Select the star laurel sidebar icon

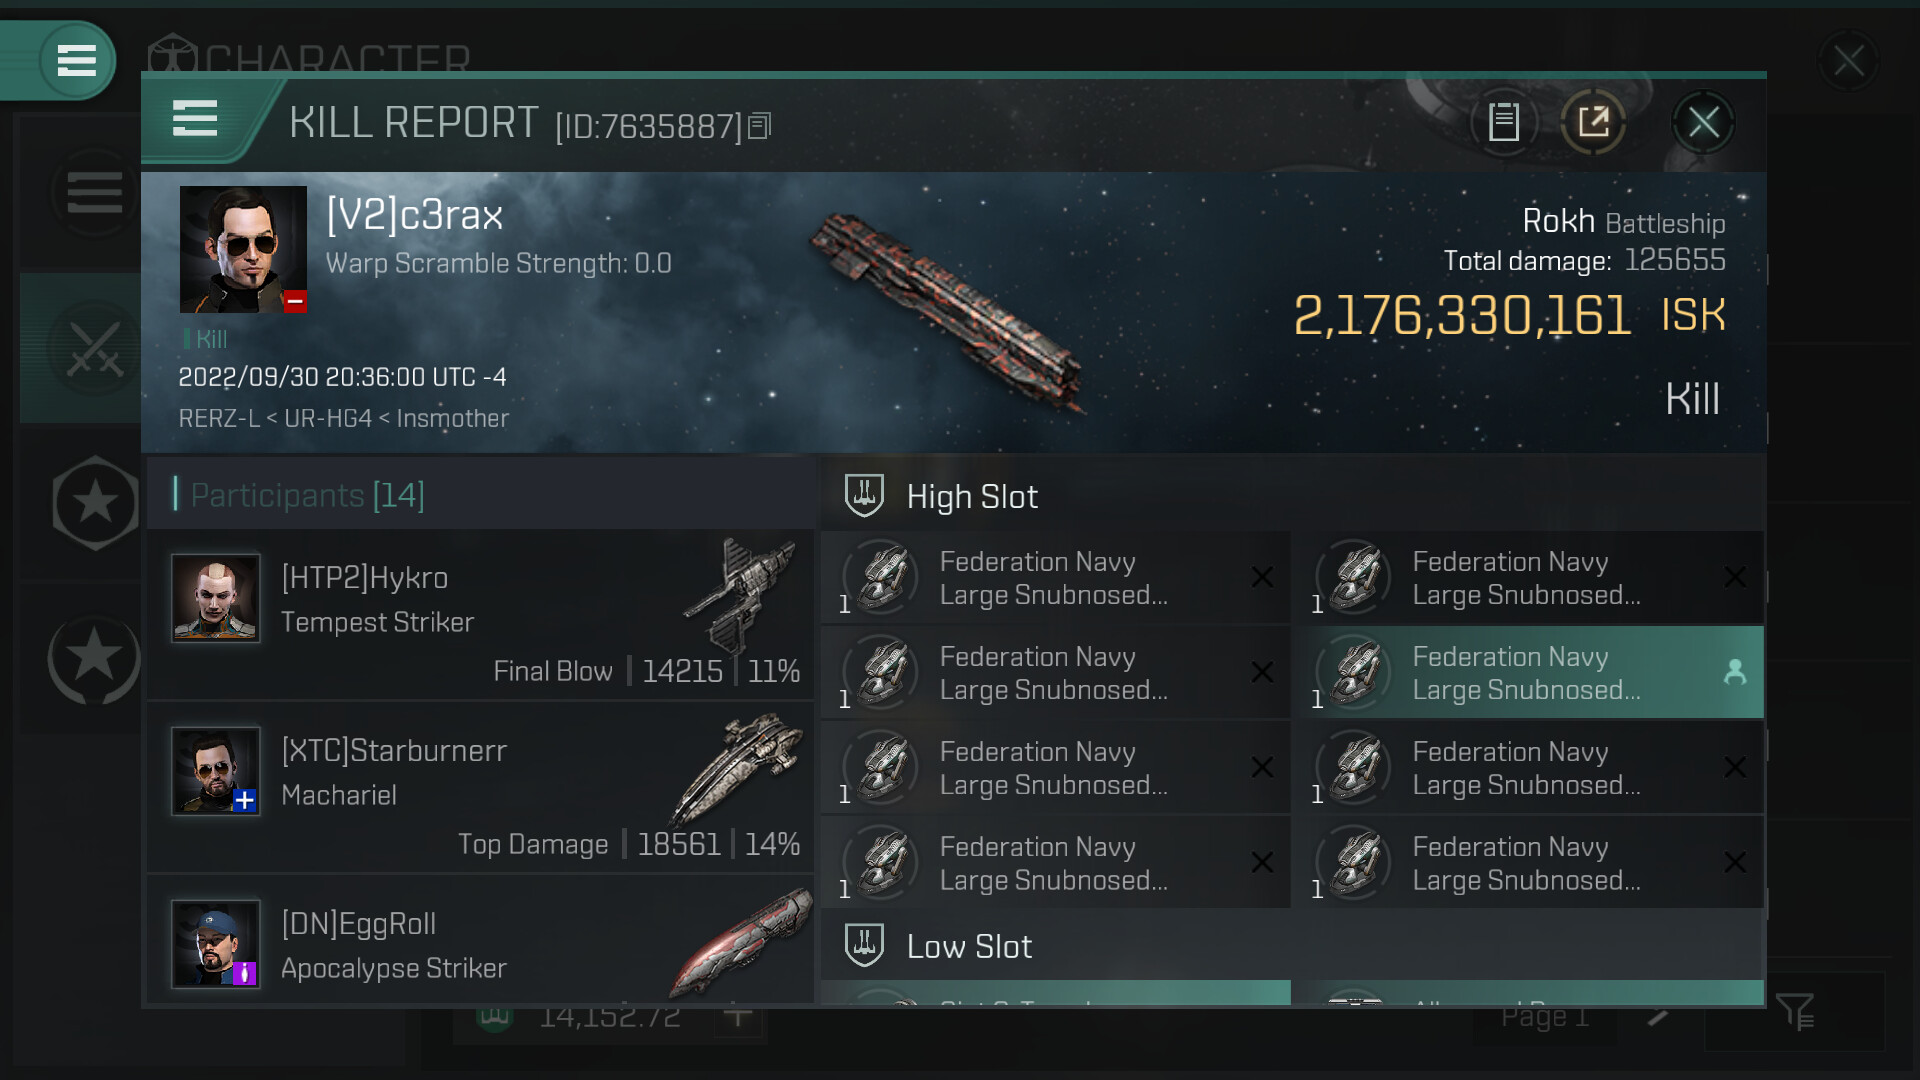pyautogui.click(x=95, y=658)
